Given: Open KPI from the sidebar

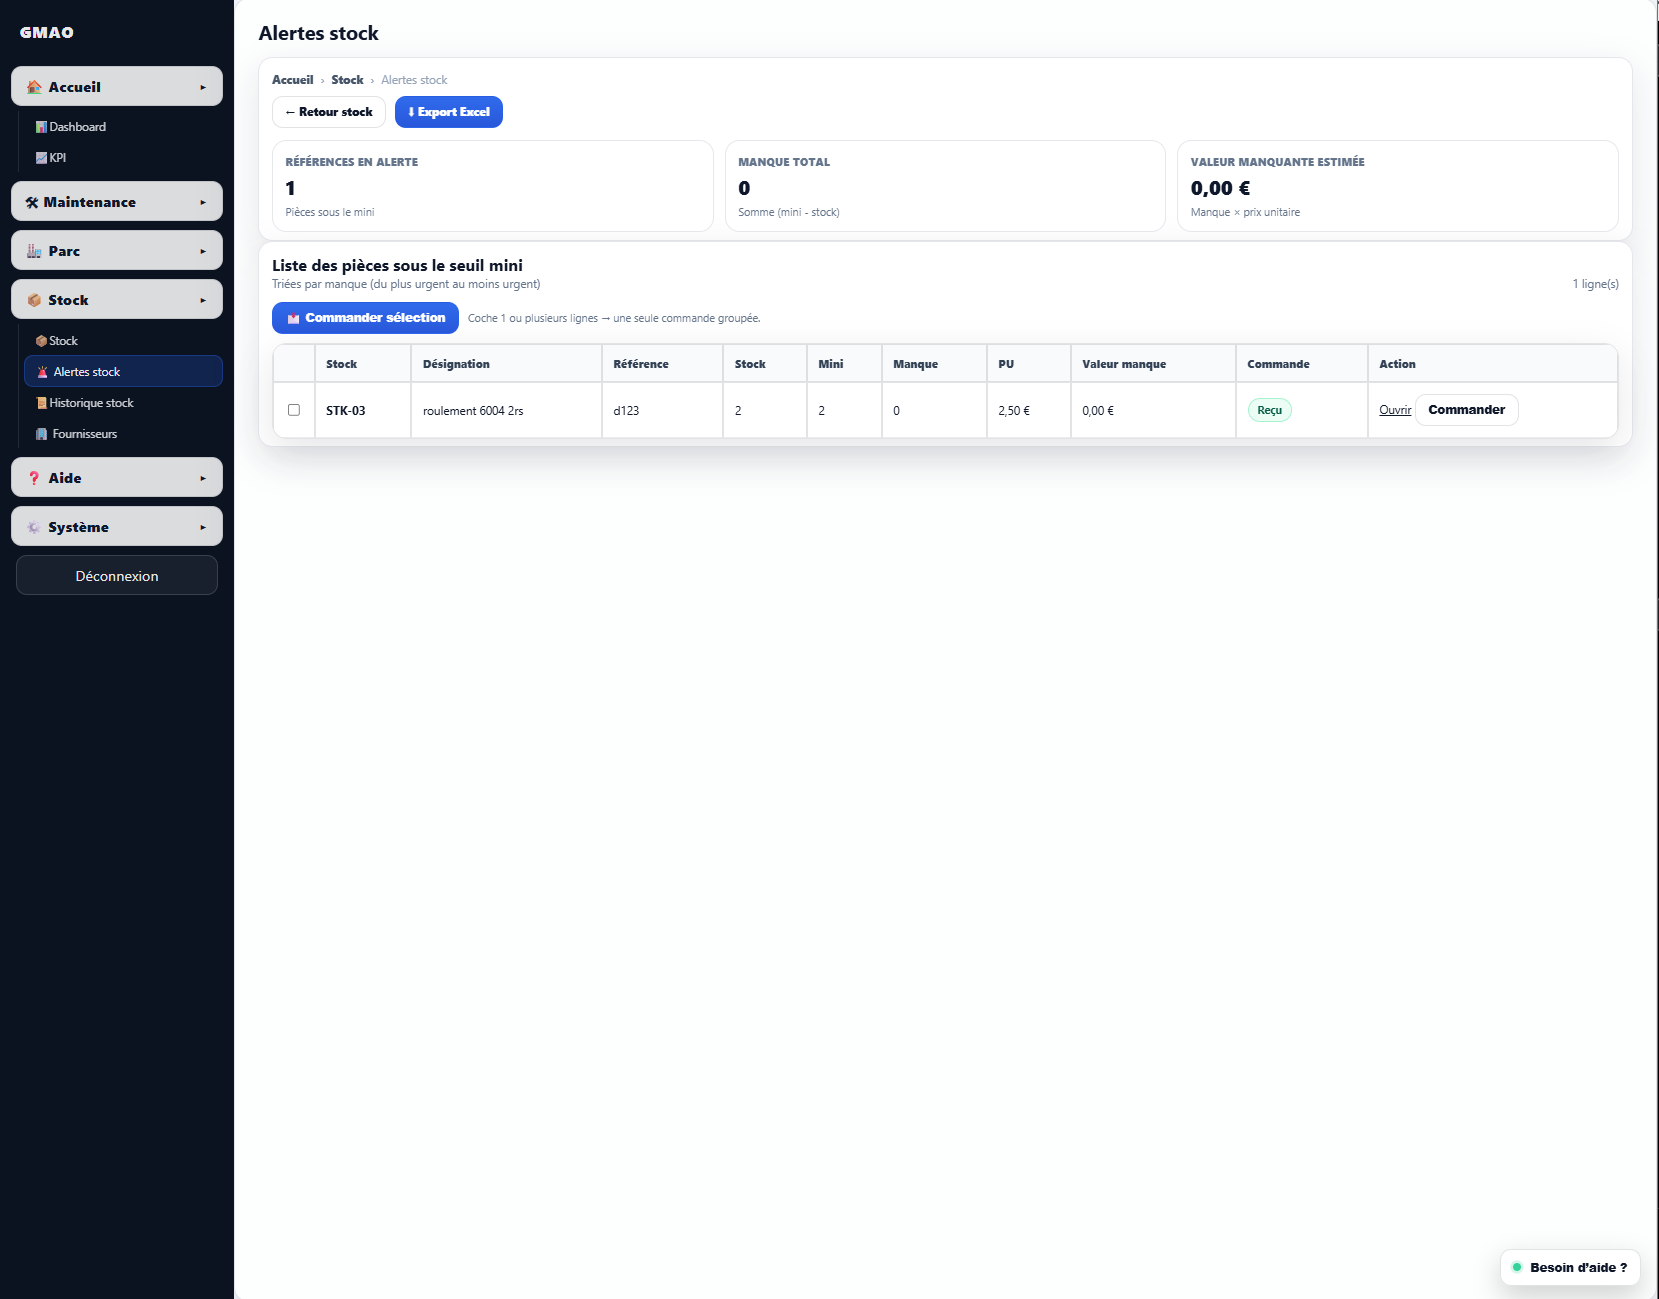Looking at the screenshot, I should coord(58,157).
